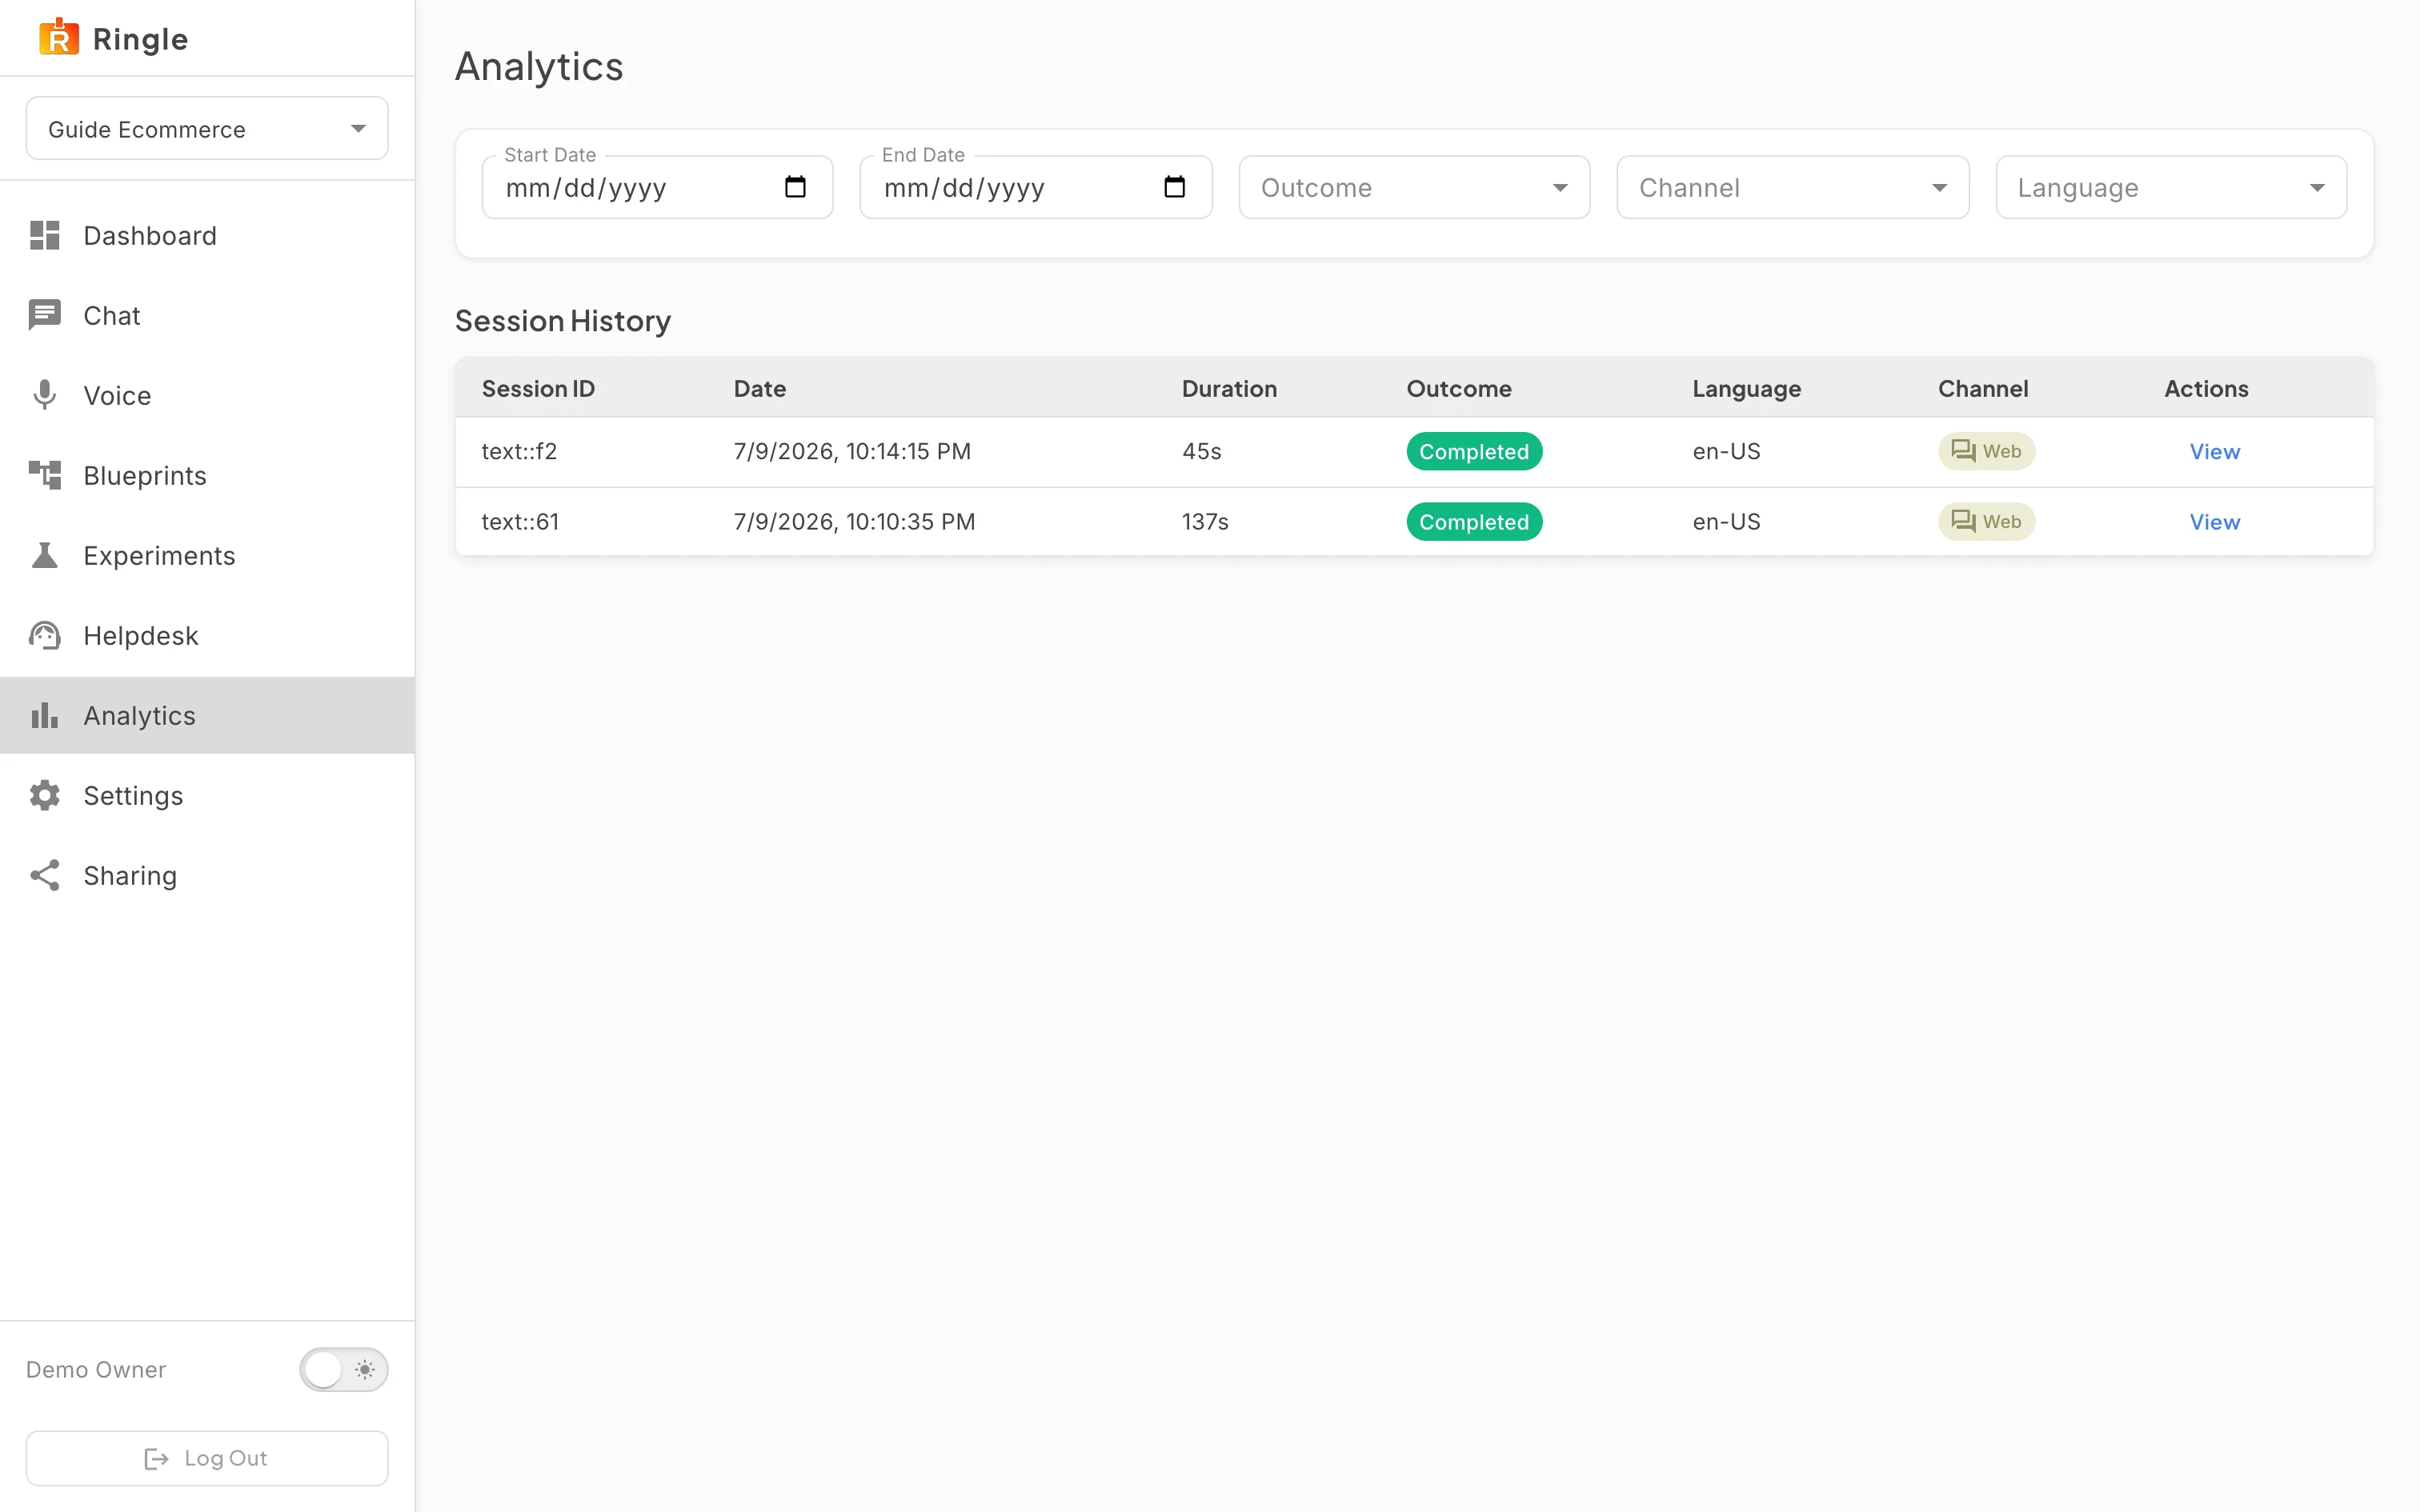The width and height of the screenshot is (2420, 1512).
Task: Select the Analytics sidebar item
Action: pos(207,715)
